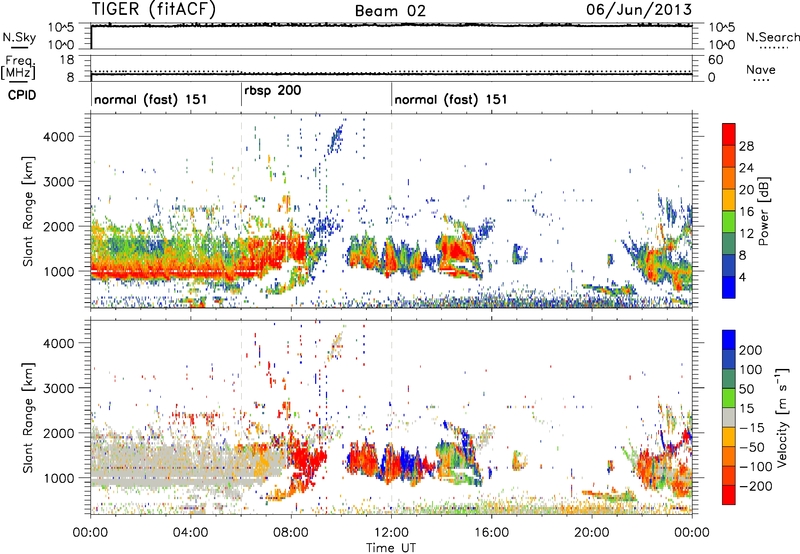Click the Power color bar segment below 4

pos(729,287)
